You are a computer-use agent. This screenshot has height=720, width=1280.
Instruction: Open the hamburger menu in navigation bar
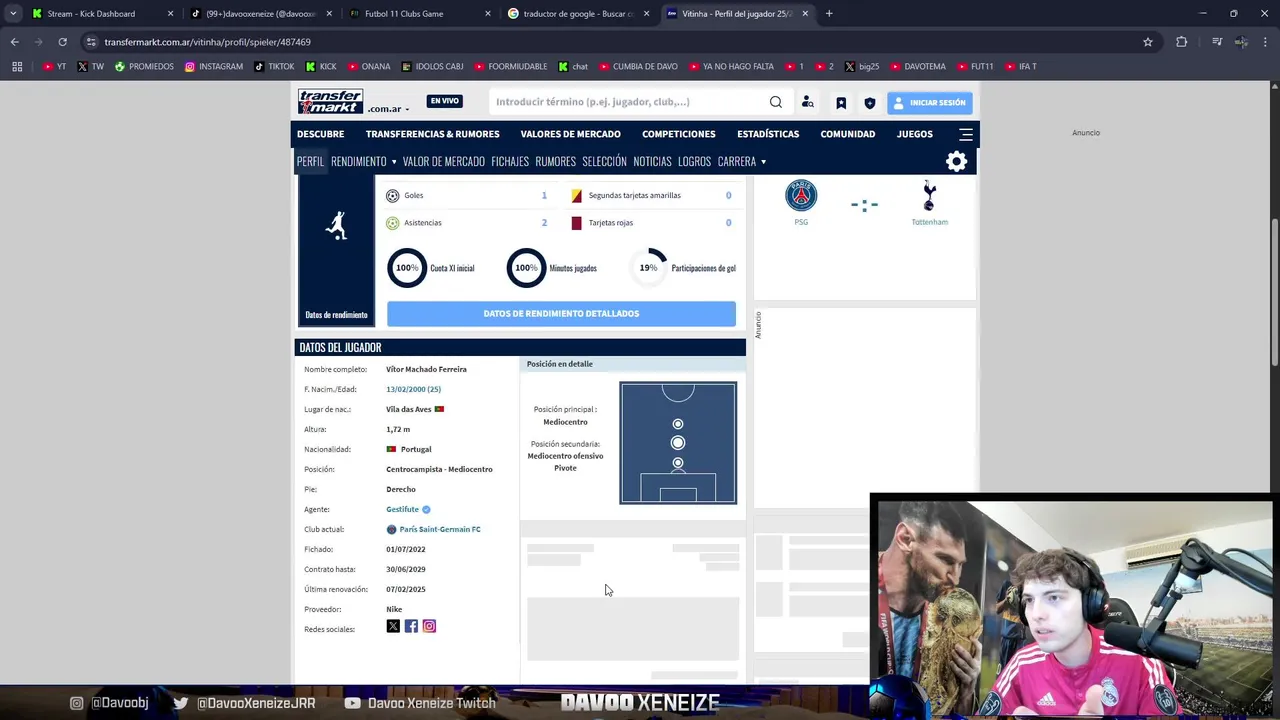coord(966,134)
